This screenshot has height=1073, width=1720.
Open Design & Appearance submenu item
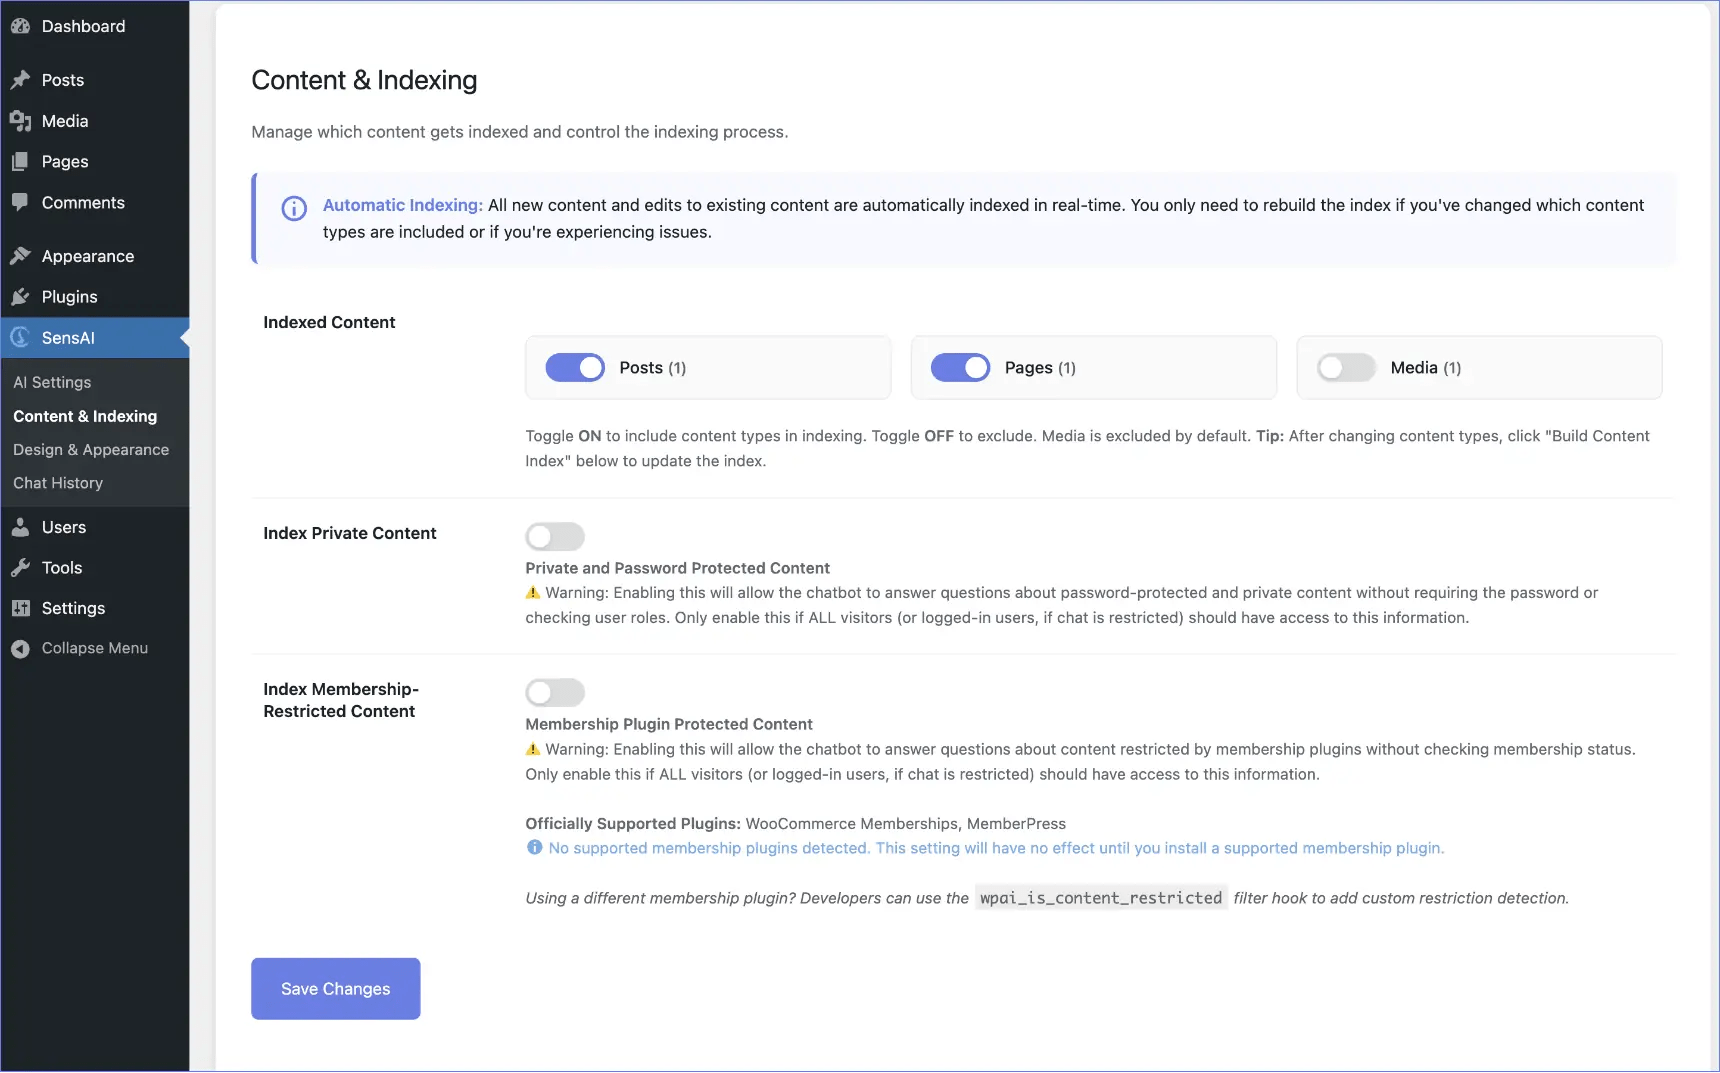91,450
